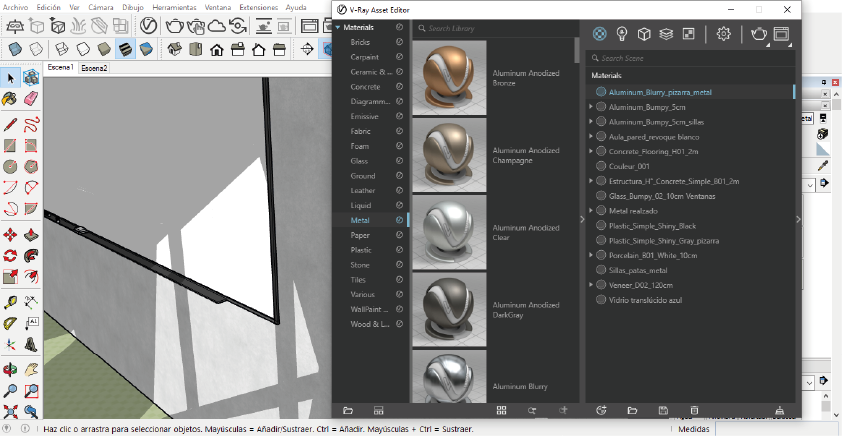The width and height of the screenshot is (842, 436).
Task: Open the Textures tab (checker icon)
Action: pyautogui.click(x=688, y=34)
